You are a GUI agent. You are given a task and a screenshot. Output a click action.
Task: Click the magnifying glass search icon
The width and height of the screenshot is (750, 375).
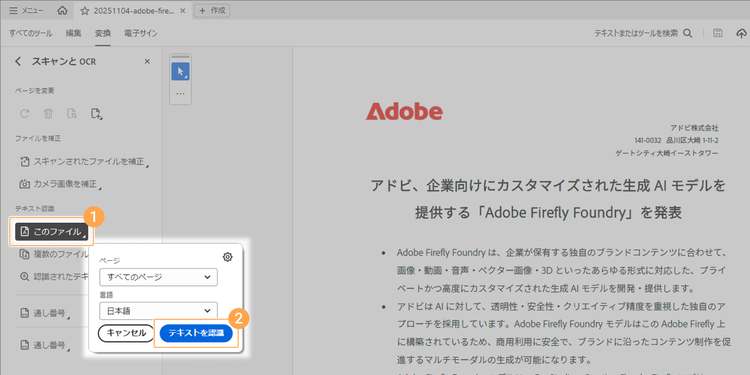pos(687,33)
